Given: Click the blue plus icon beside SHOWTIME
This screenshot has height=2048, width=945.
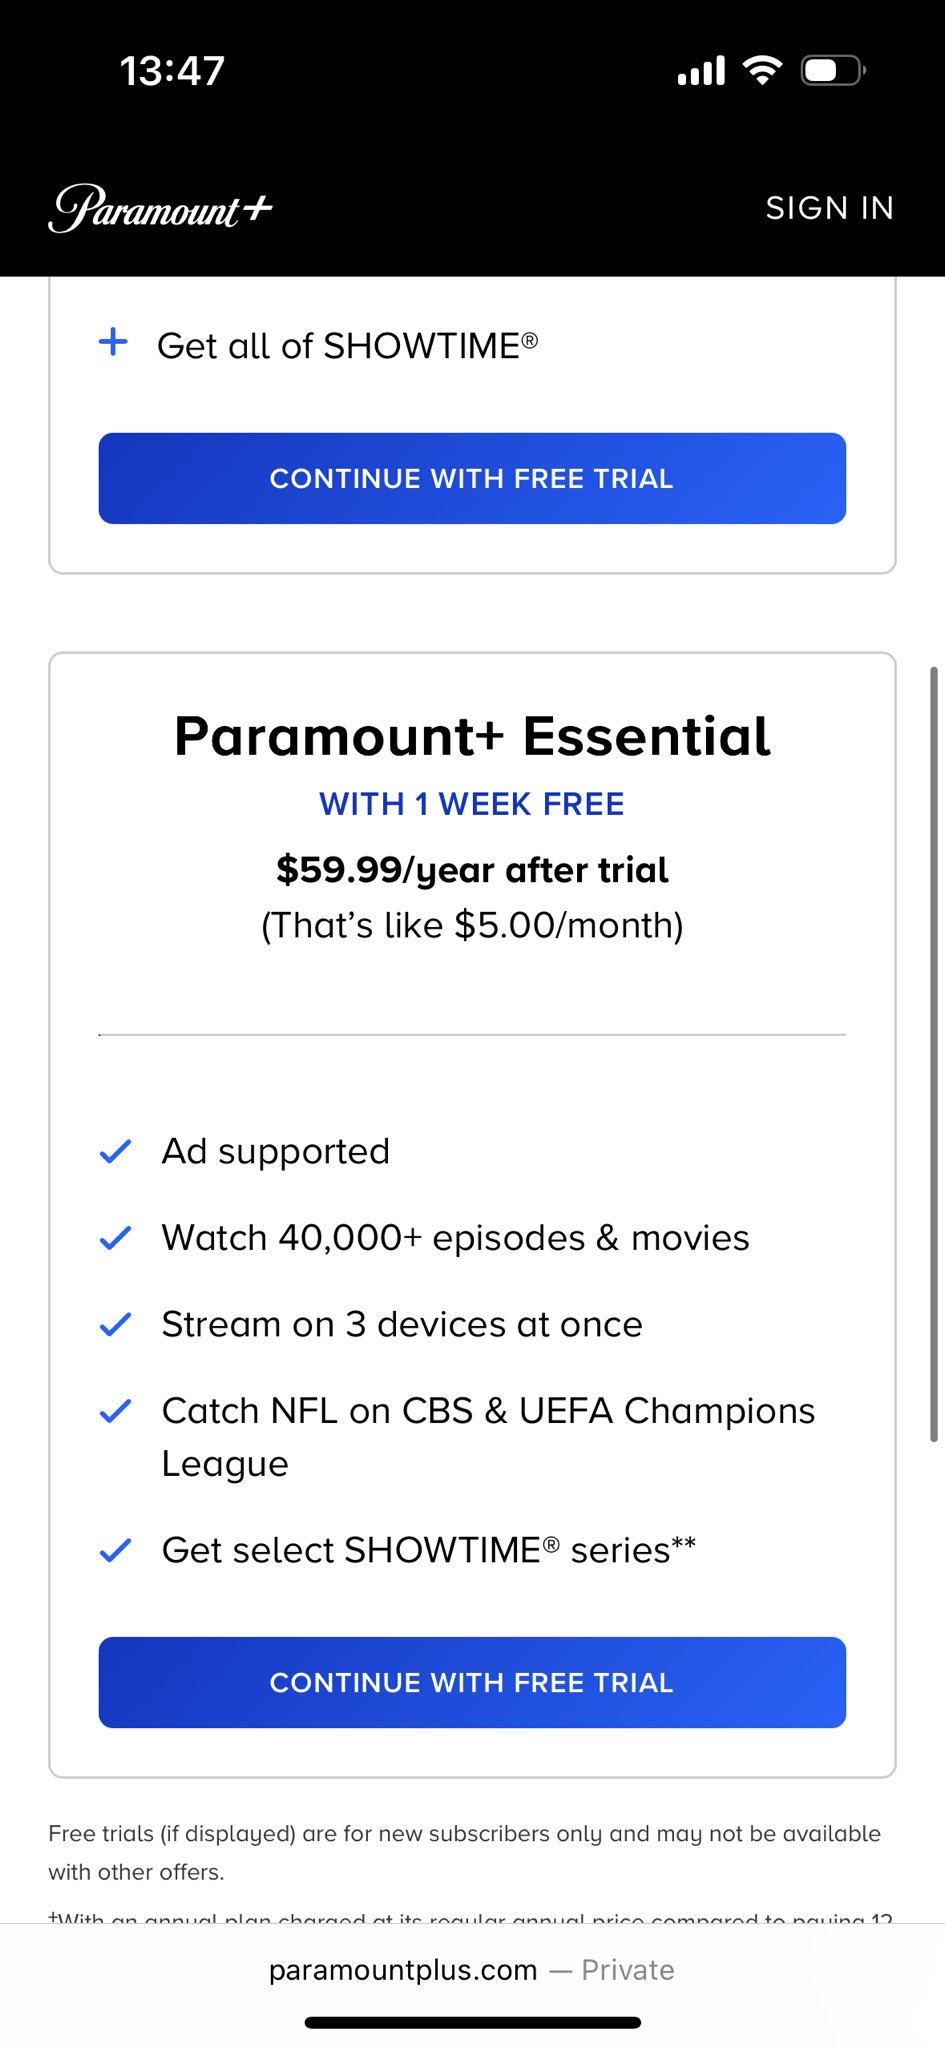Looking at the screenshot, I should pos(114,342).
